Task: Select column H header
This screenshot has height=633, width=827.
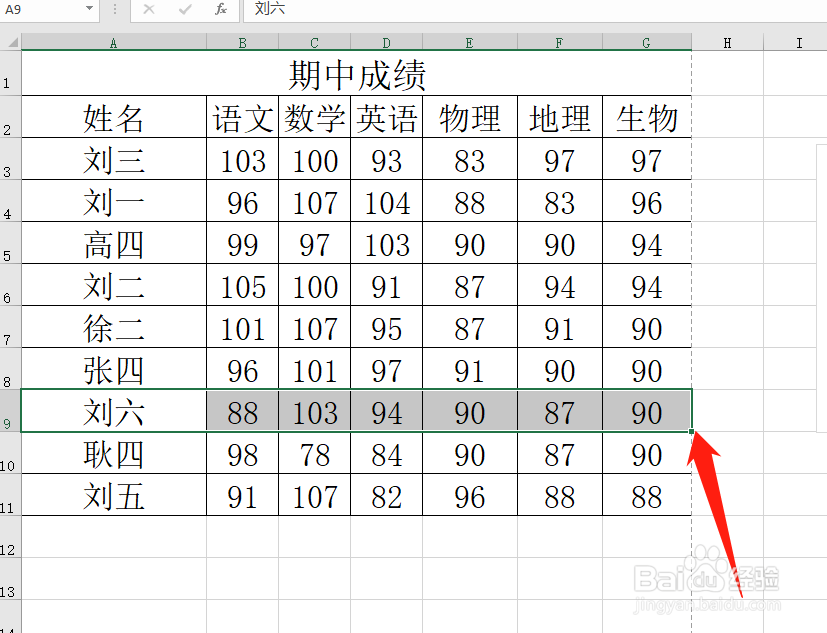Action: point(727,42)
